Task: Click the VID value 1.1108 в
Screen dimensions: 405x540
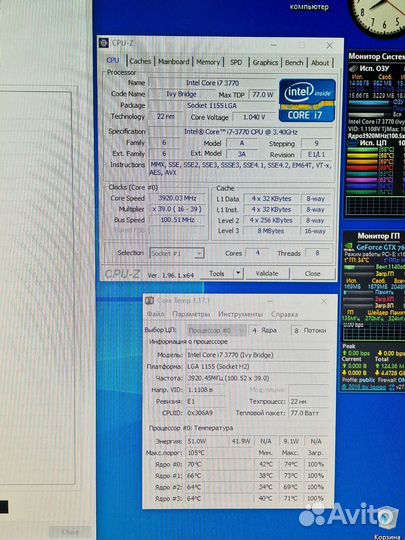Action: pos(205,390)
